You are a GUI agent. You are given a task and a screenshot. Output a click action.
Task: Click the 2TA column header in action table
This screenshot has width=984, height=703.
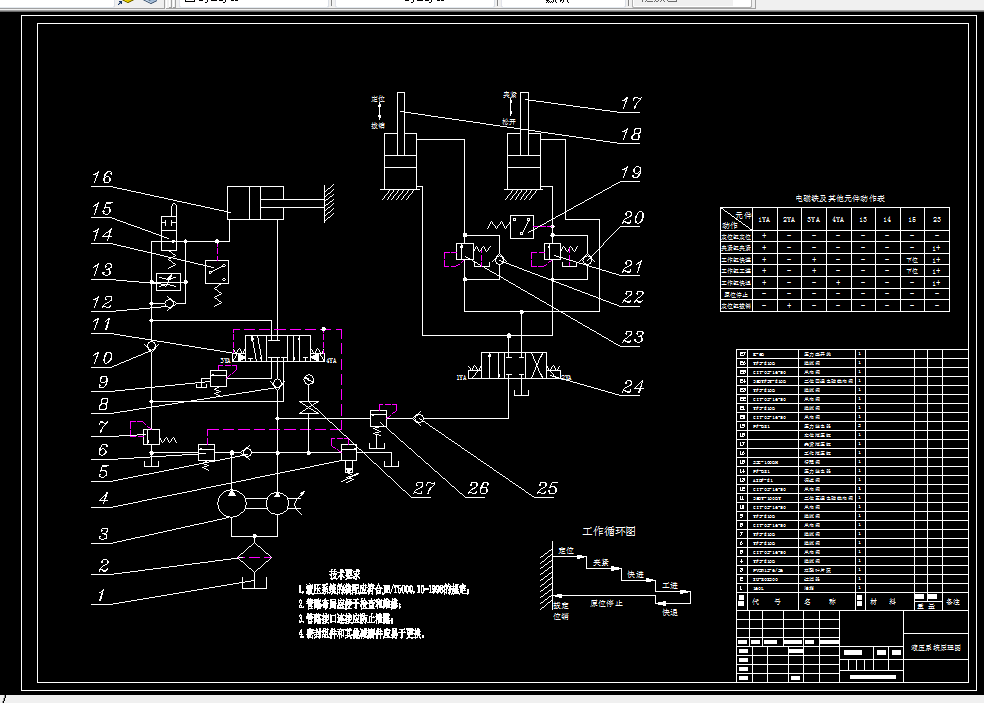(789, 220)
